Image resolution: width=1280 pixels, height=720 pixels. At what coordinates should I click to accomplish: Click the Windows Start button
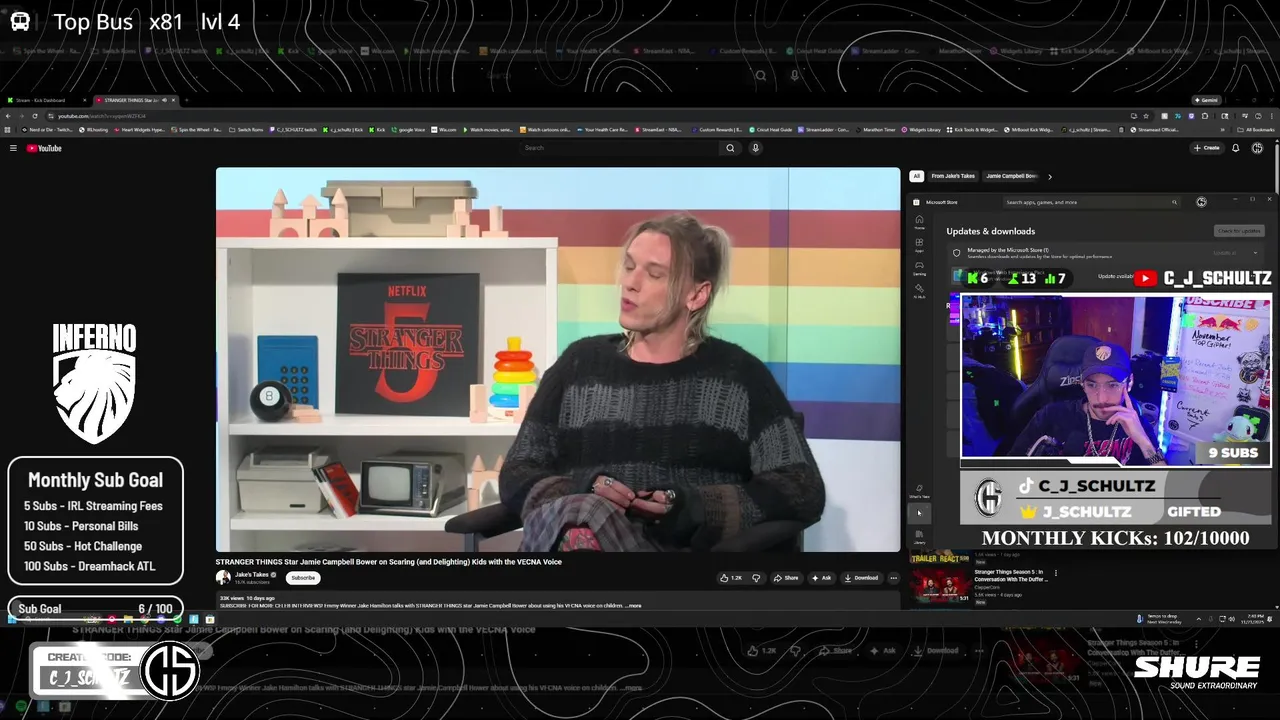point(12,619)
